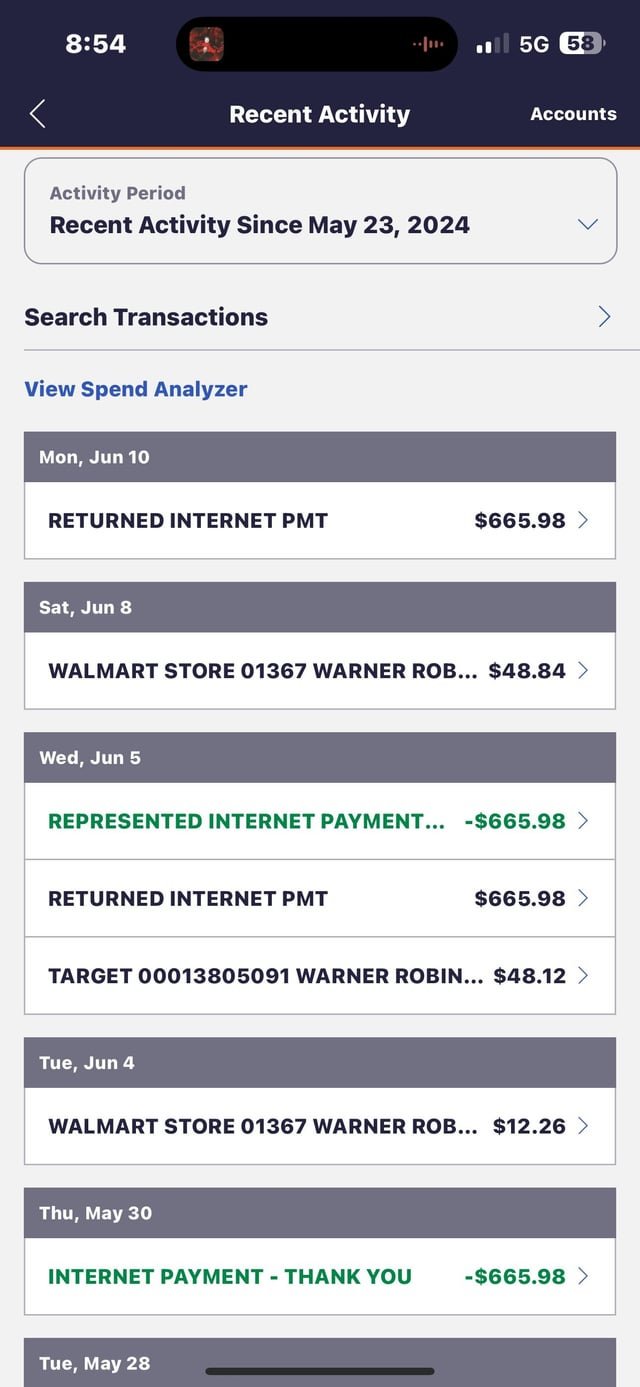
Task: Open Jun 4 Walmart $12.26 transaction
Action: tap(320, 1126)
